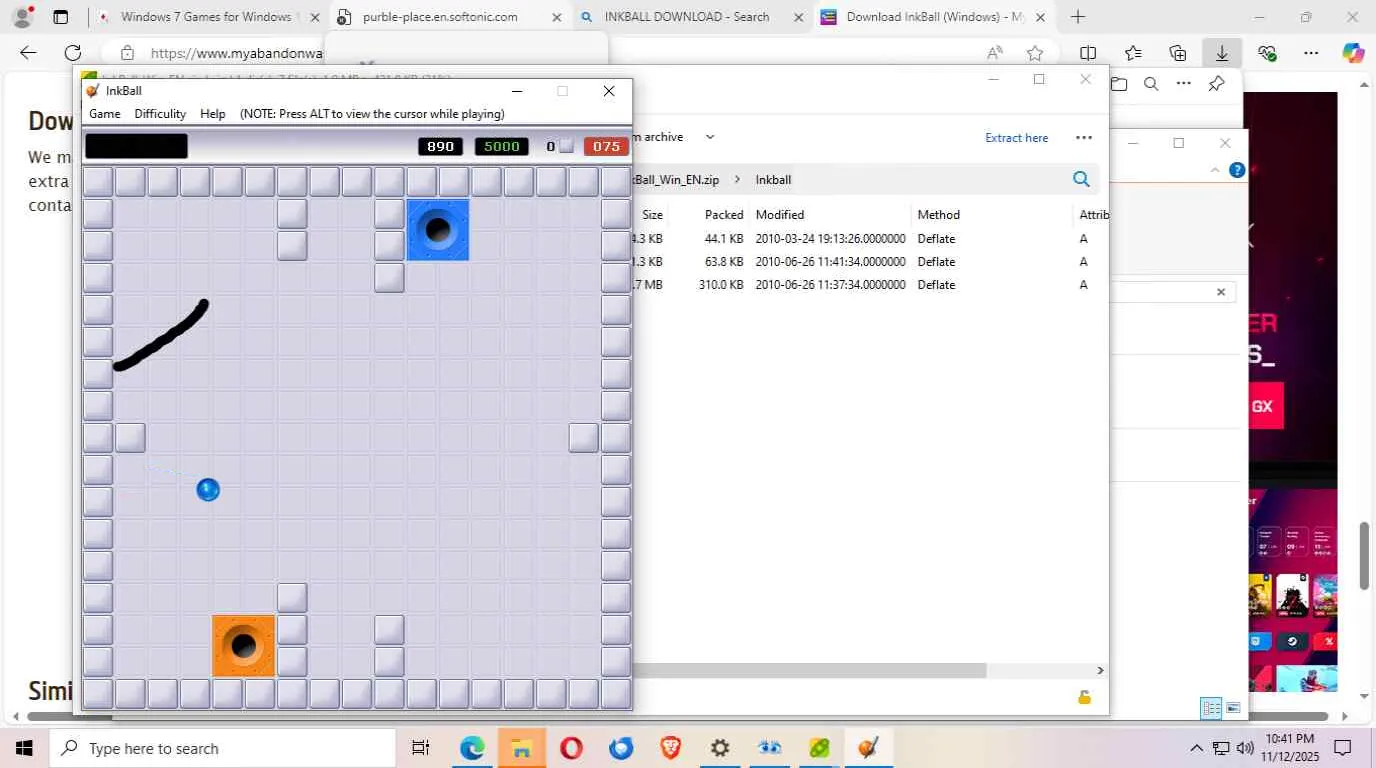Open the read aloud icon in address bar

click(995, 53)
